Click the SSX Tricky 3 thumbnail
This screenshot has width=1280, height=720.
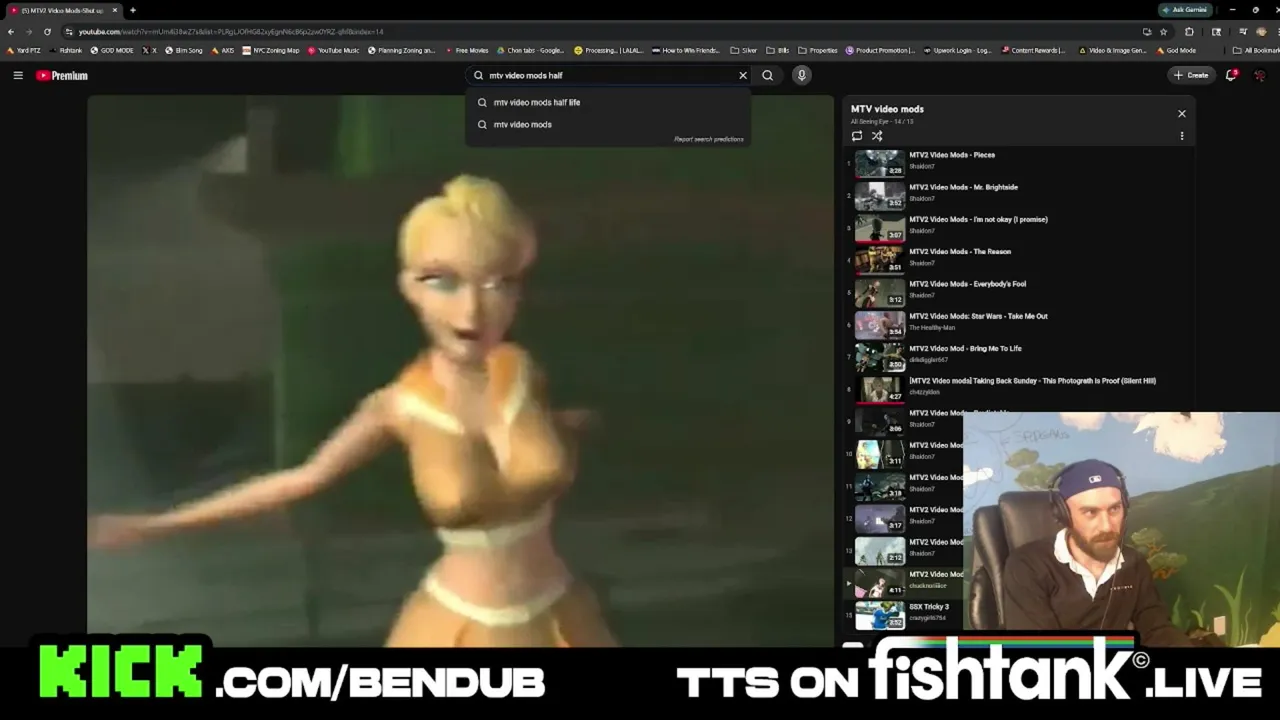point(880,614)
